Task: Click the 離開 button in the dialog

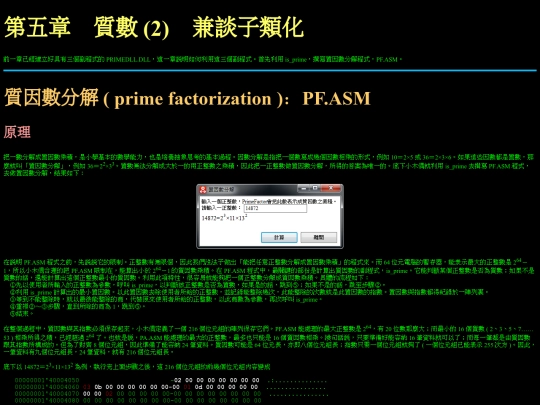Action: [x=319, y=237]
